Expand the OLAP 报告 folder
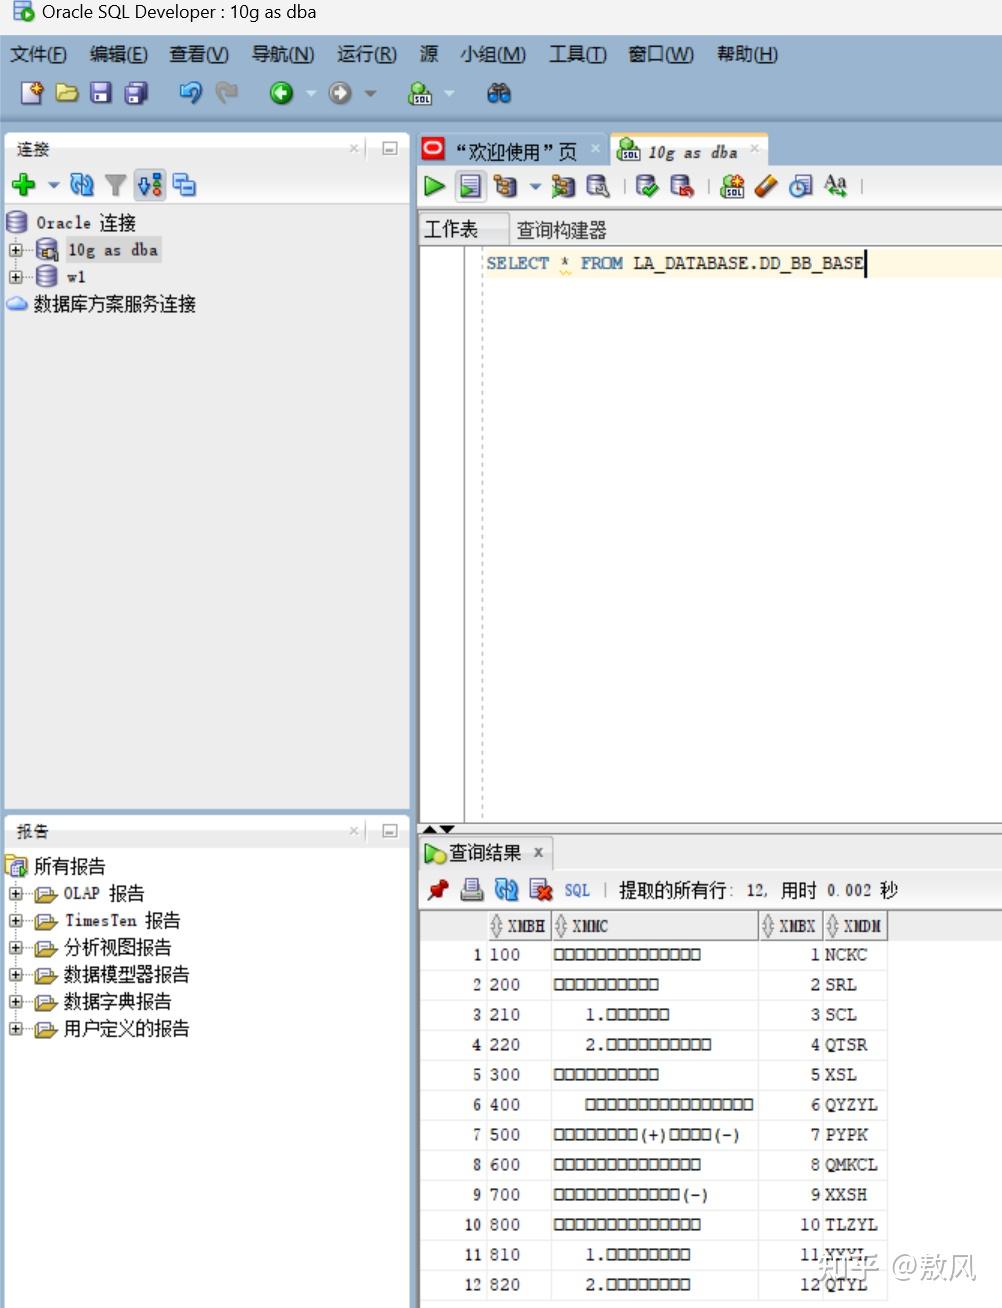The height and width of the screenshot is (1308, 1002). 16,893
